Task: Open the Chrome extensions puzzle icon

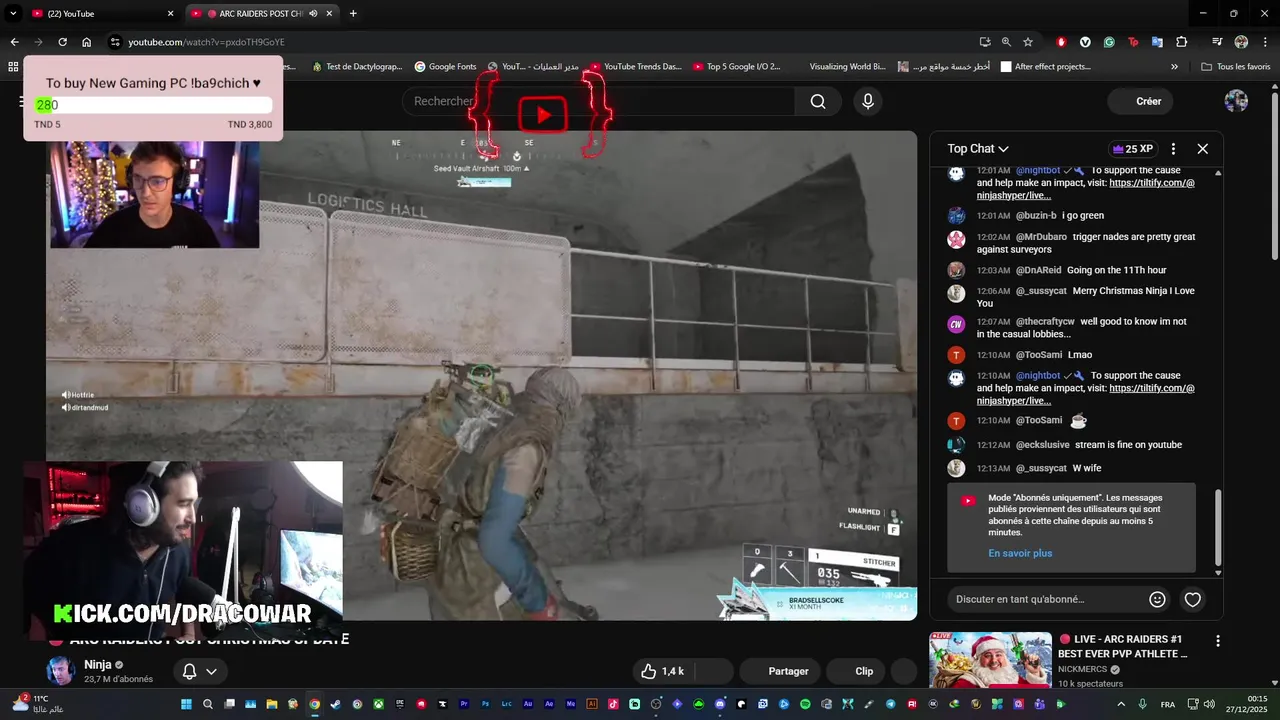Action: 1181,42
